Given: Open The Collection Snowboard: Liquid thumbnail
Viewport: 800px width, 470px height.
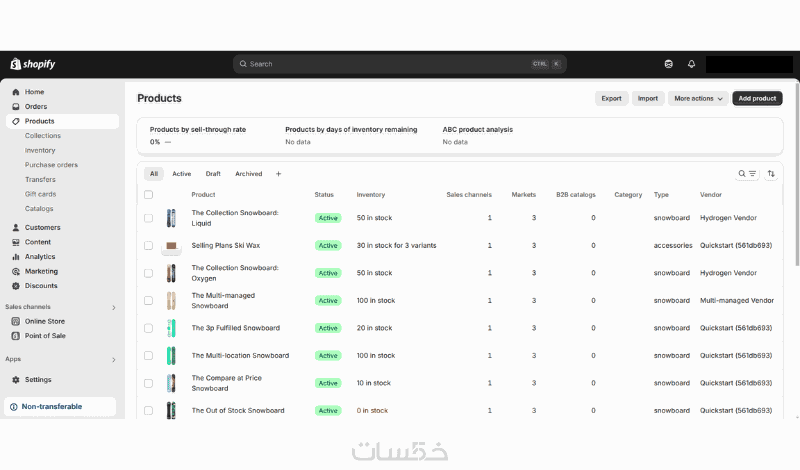Looking at the screenshot, I should tap(171, 218).
